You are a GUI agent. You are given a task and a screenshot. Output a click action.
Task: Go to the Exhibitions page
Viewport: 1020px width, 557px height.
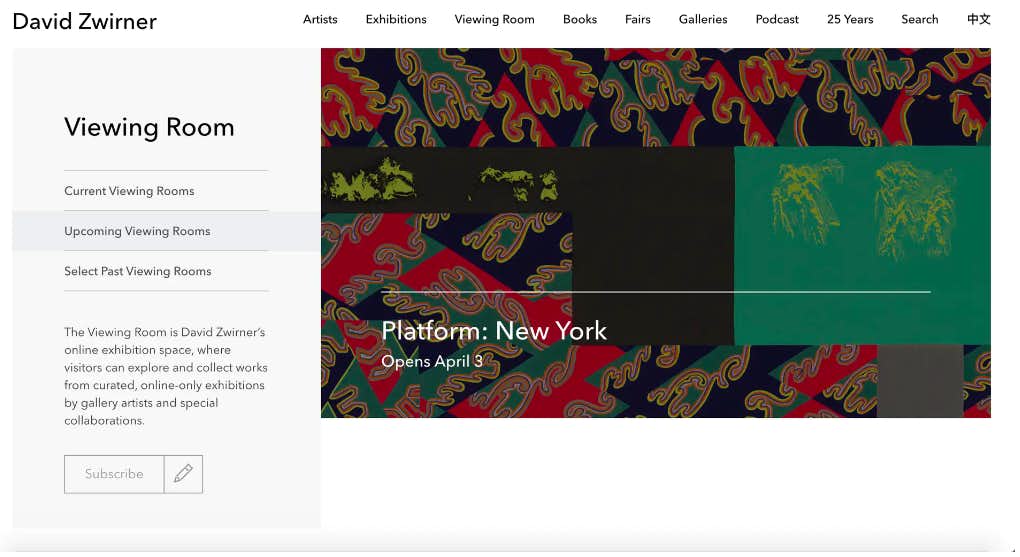pos(396,19)
